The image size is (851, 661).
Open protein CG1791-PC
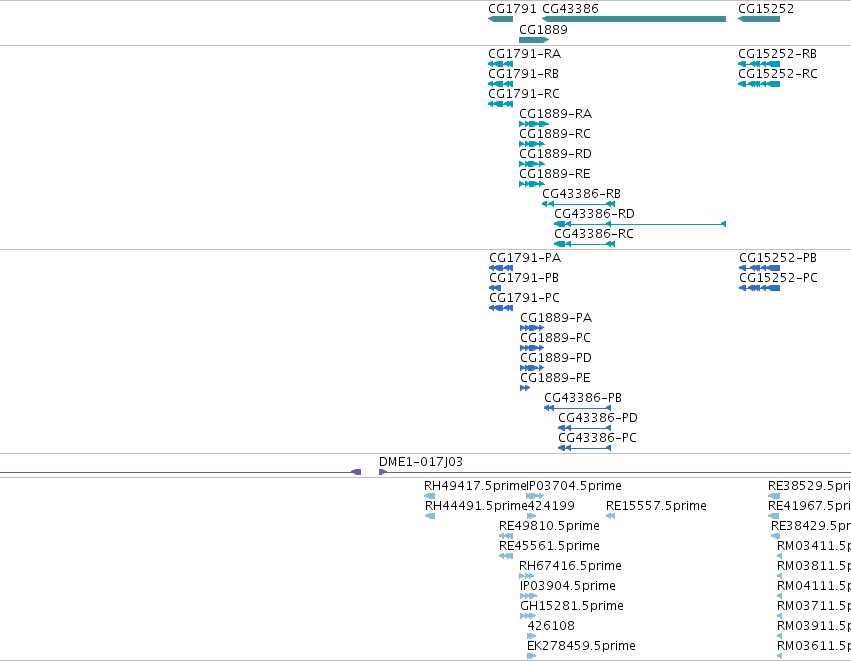tap(524, 298)
